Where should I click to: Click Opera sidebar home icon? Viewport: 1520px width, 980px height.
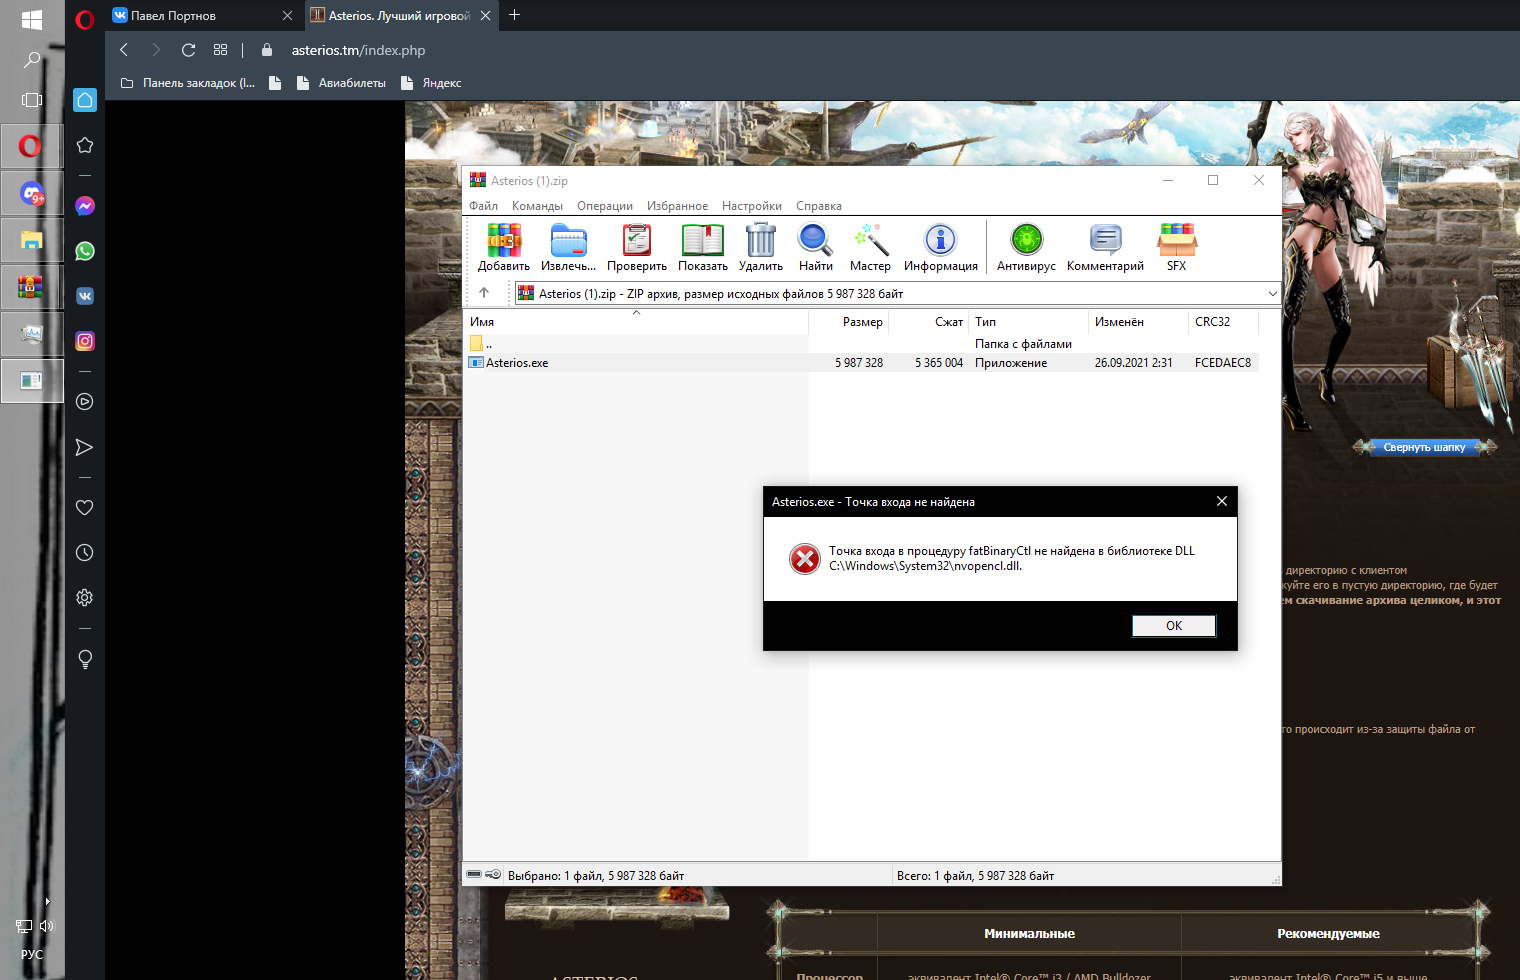click(x=85, y=99)
